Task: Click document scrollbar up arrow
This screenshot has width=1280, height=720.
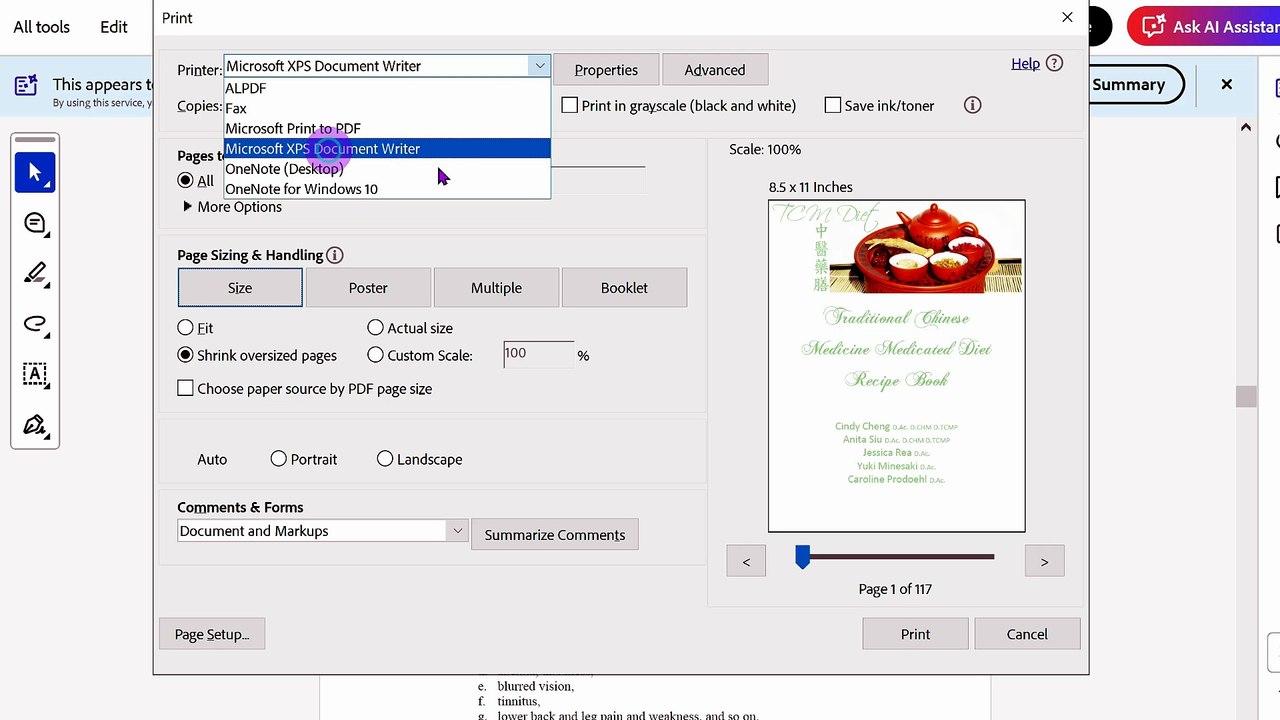Action: pyautogui.click(x=1245, y=127)
